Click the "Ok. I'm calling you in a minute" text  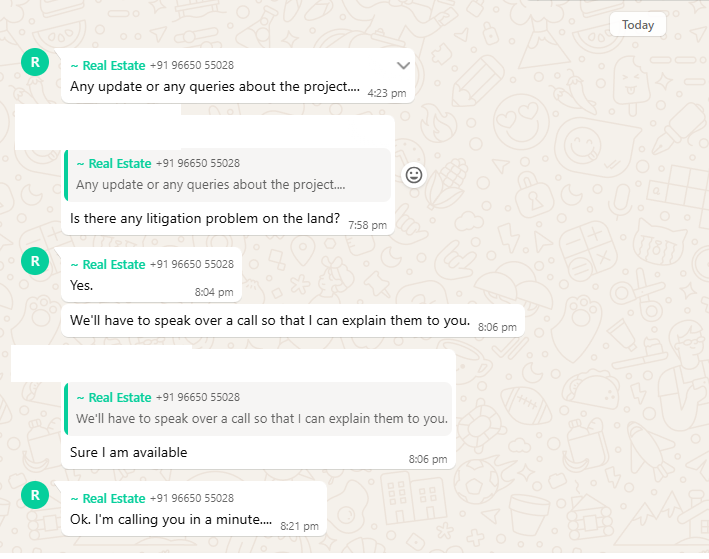tap(171, 519)
